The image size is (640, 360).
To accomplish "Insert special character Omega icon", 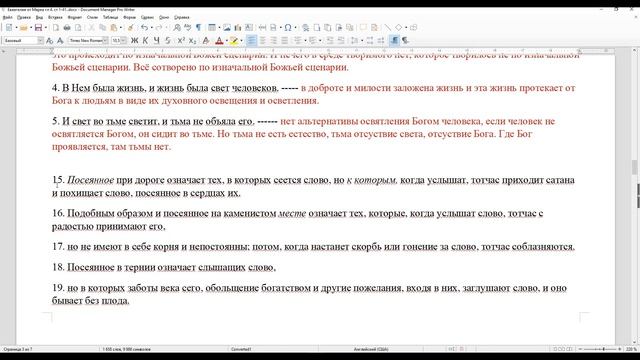I will (x=288, y=28).
